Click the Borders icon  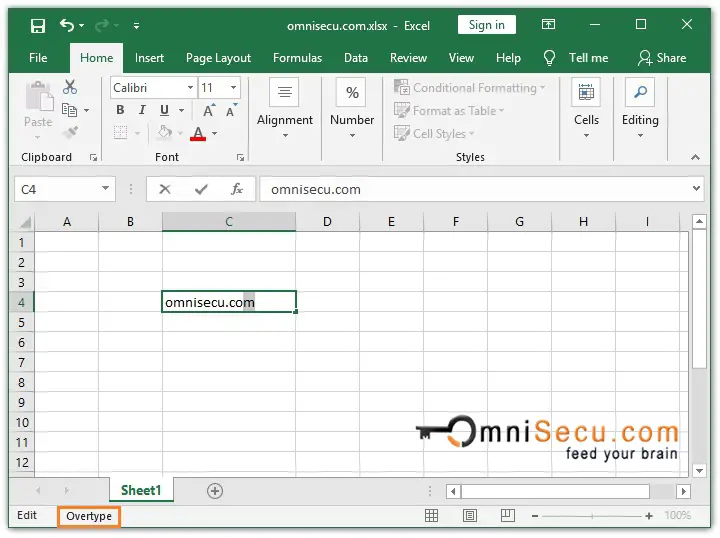click(x=121, y=133)
